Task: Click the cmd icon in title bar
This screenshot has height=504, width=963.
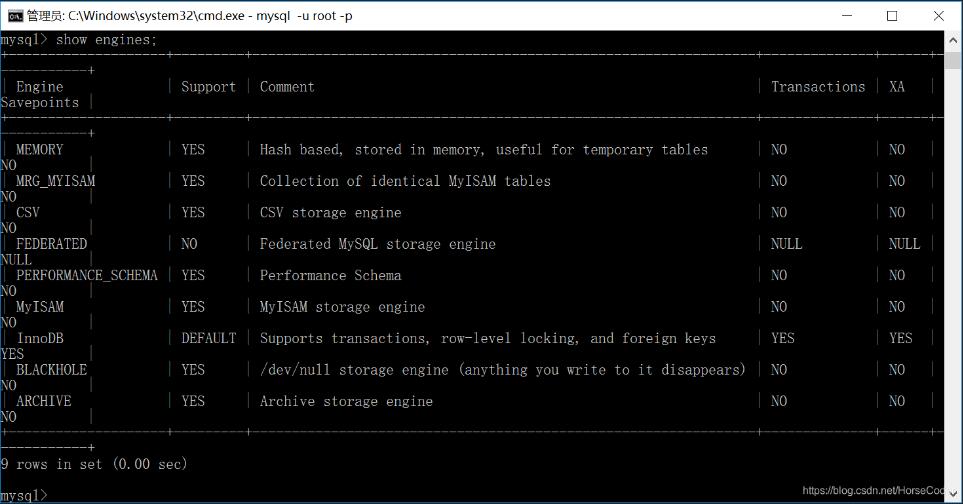Action: pyautogui.click(x=15, y=15)
